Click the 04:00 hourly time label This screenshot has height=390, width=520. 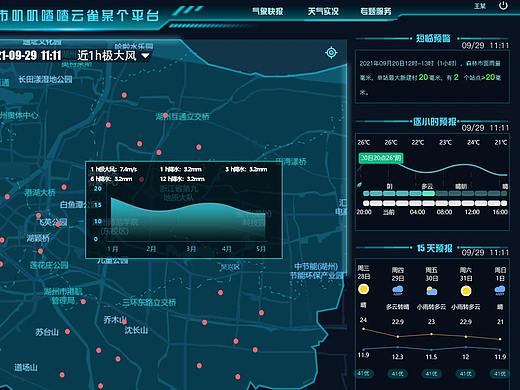pos(417,212)
